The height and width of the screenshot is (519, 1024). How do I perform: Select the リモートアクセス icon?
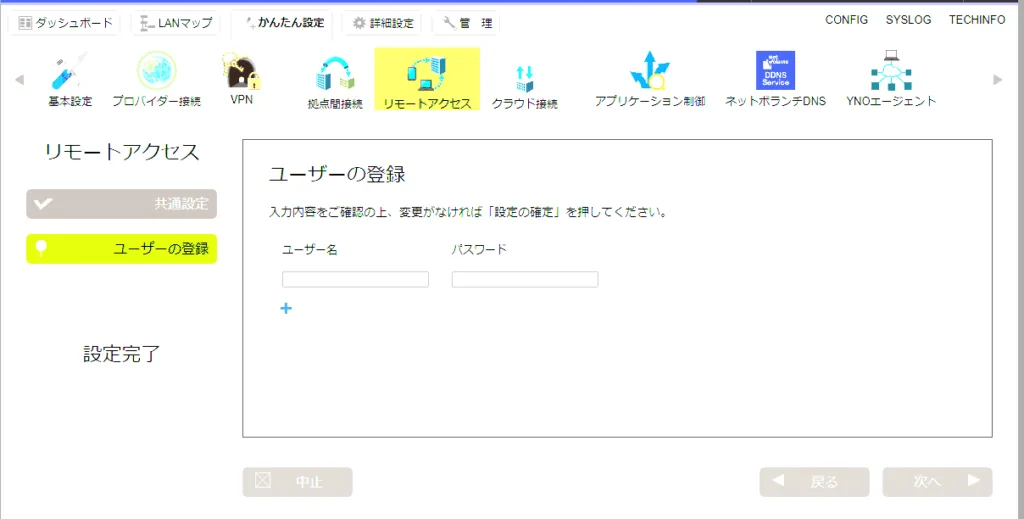pos(427,80)
